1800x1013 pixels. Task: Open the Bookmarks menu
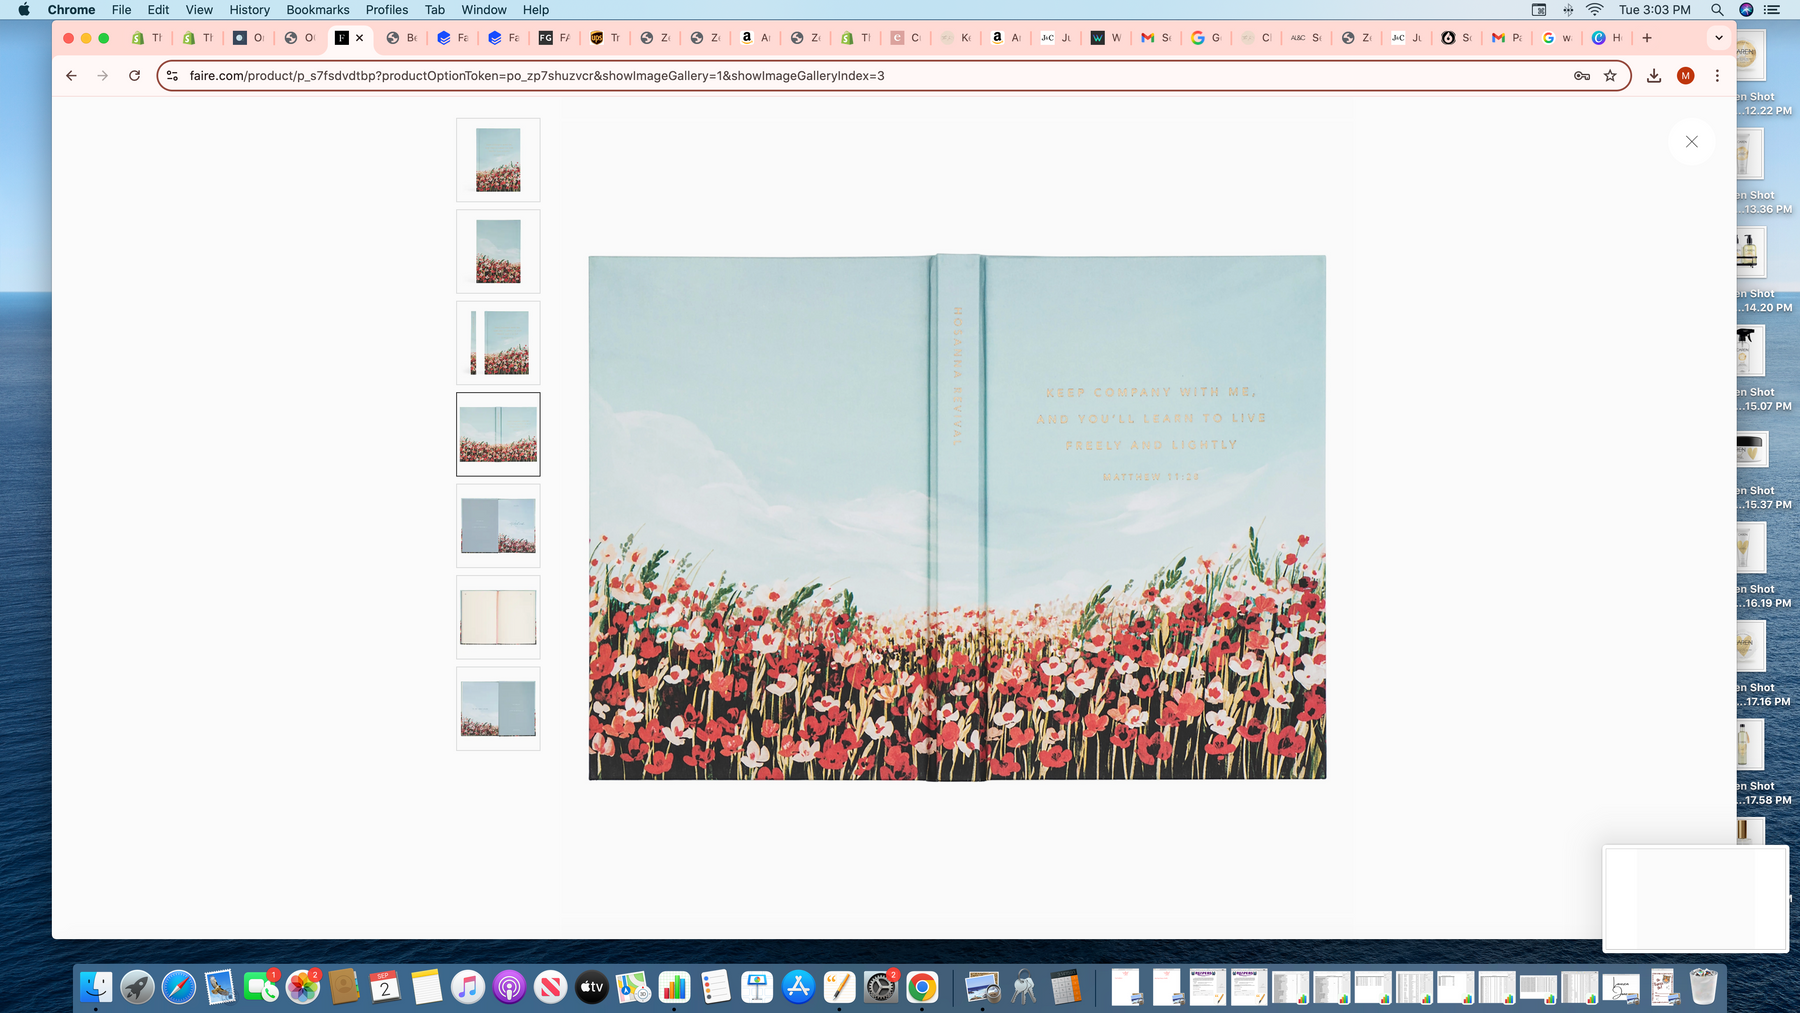(x=317, y=10)
